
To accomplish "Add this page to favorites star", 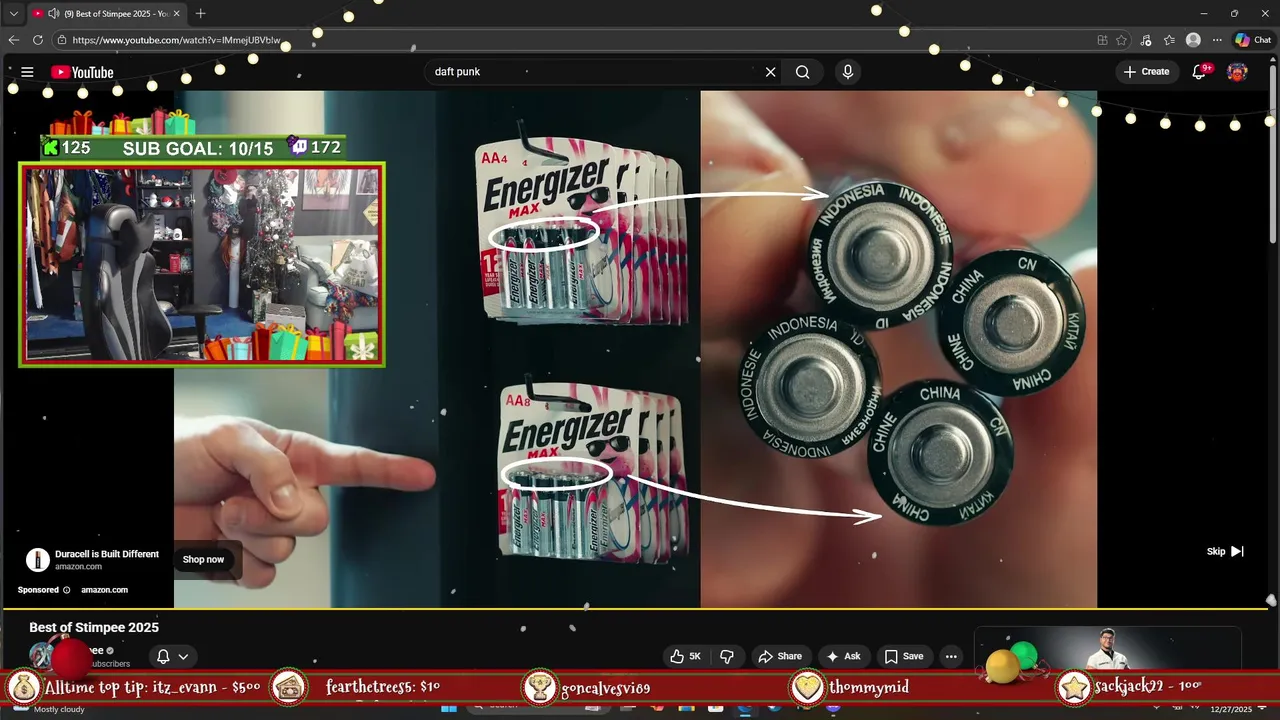I will pos(1122,40).
